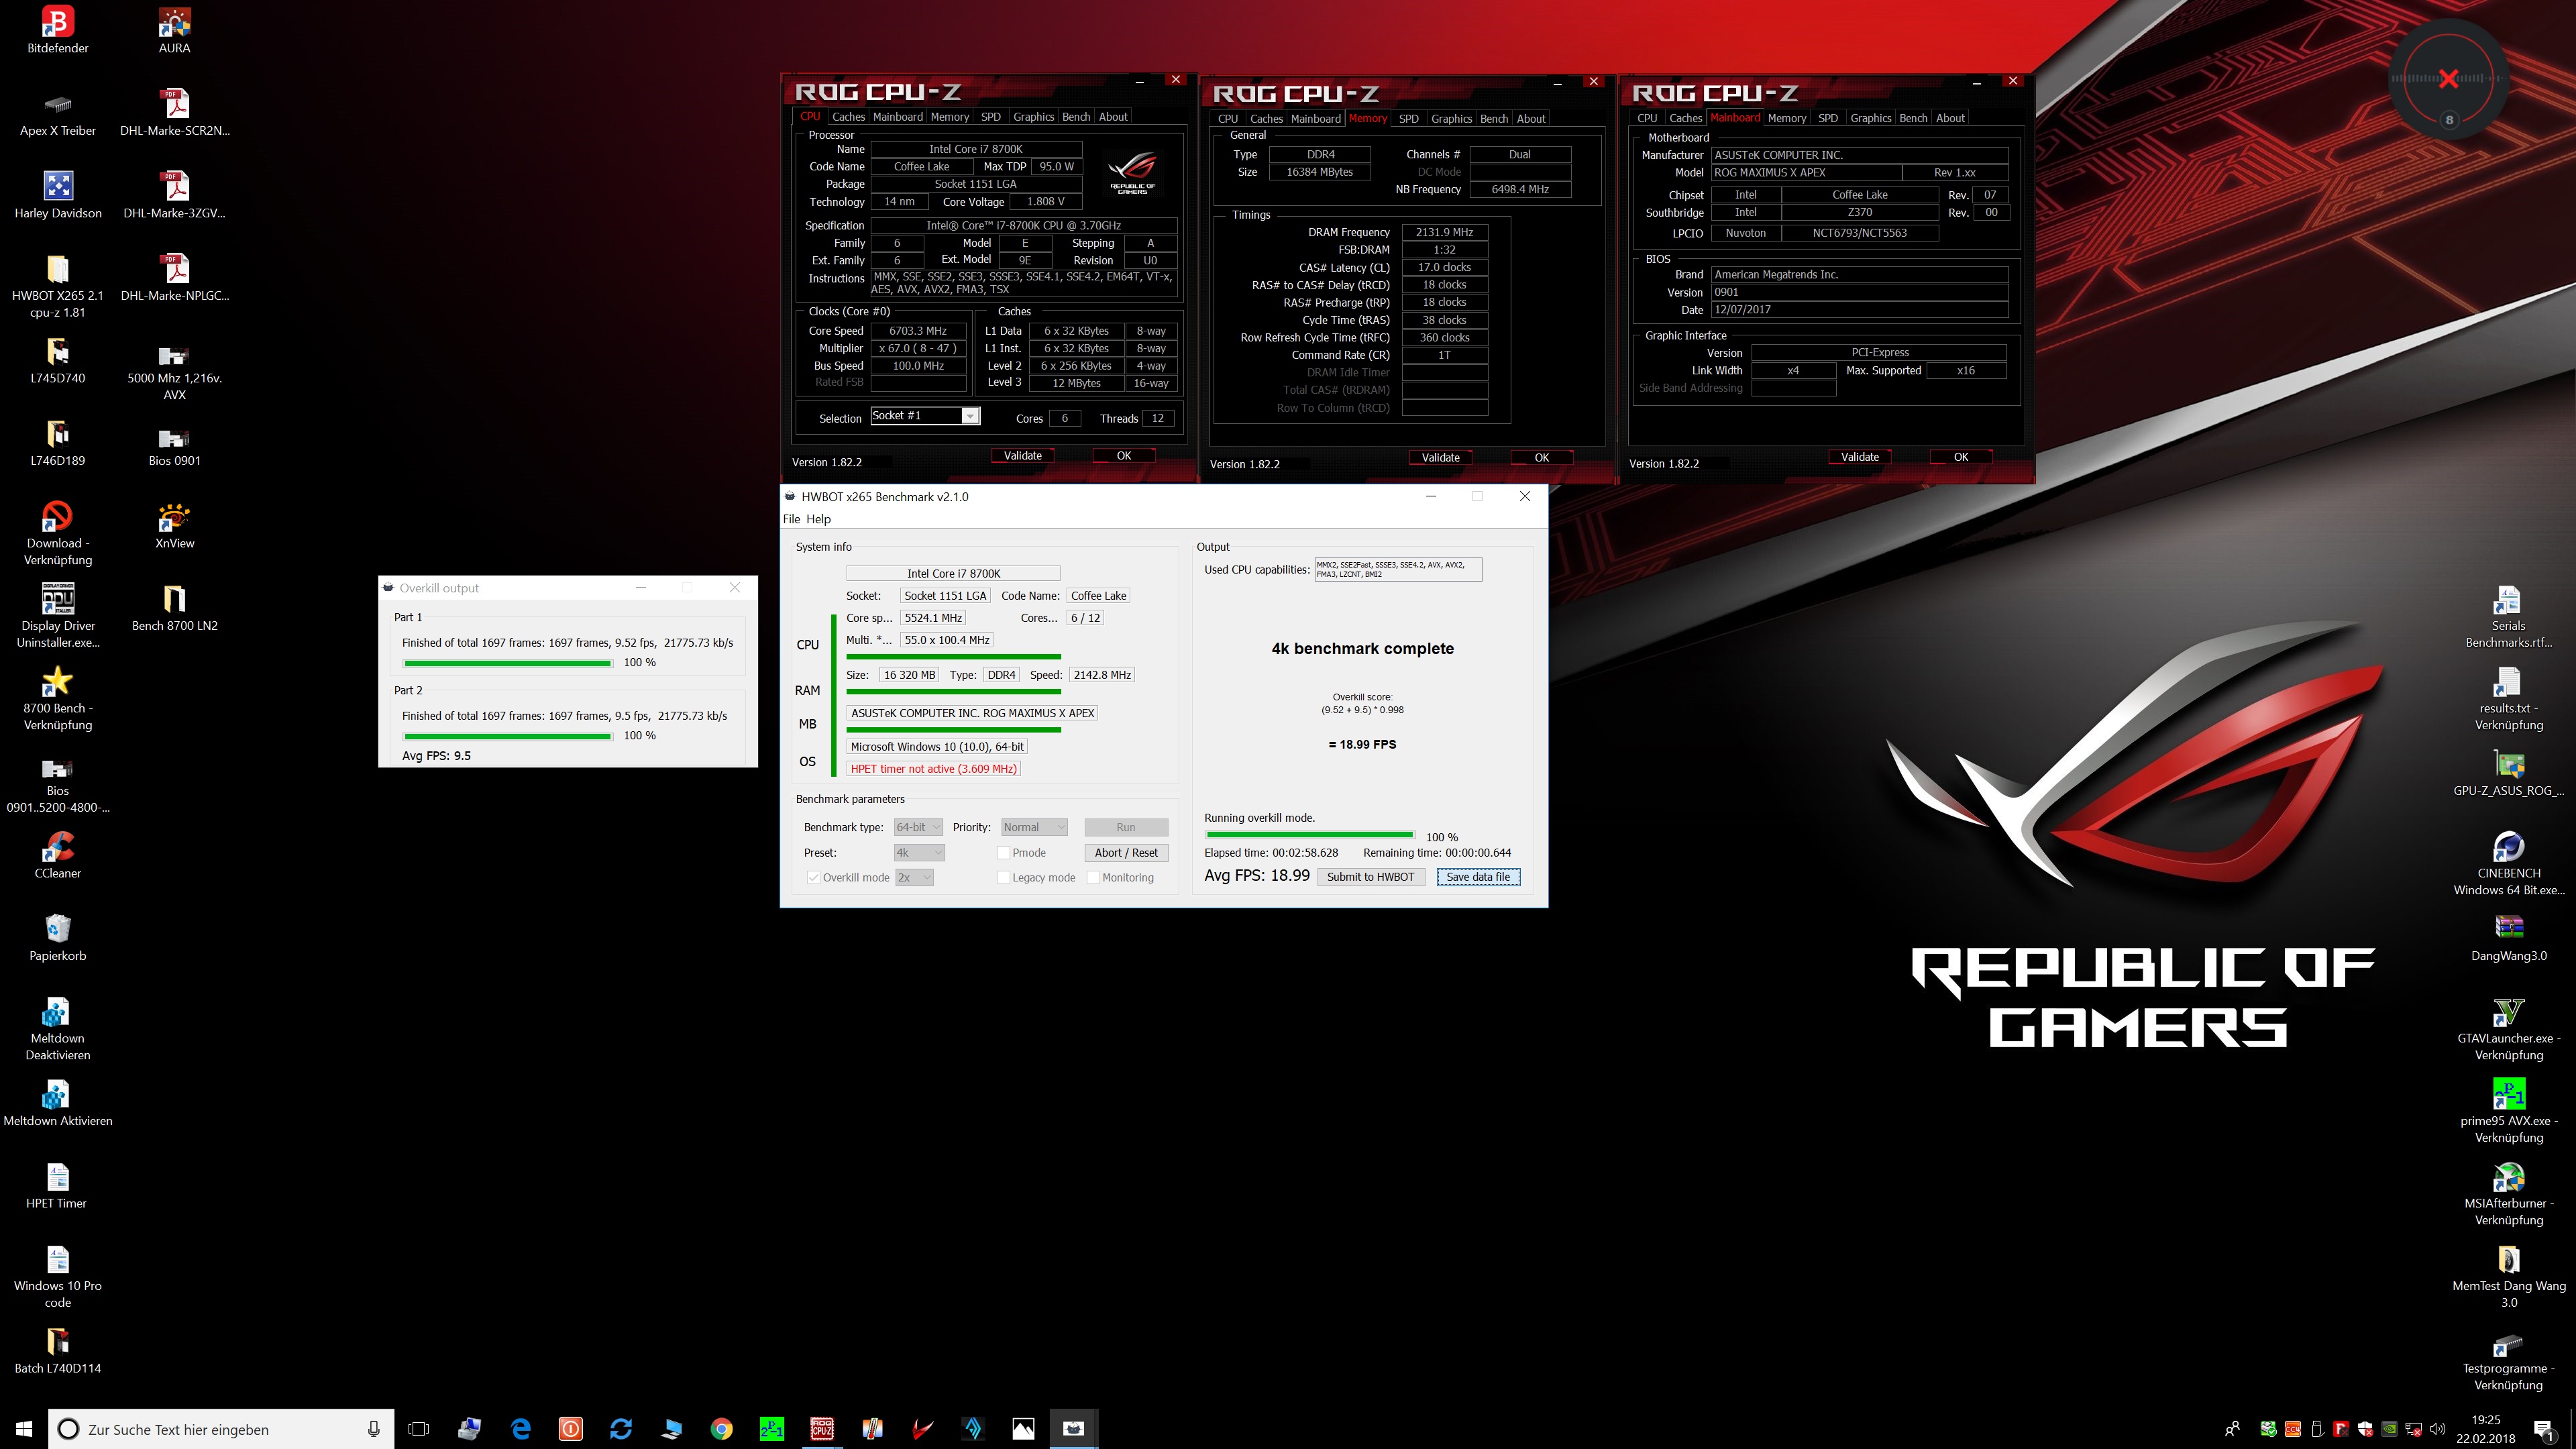Click the volume icon in system tray
Viewport: 2576px width, 1449px height.
click(x=2437, y=1429)
